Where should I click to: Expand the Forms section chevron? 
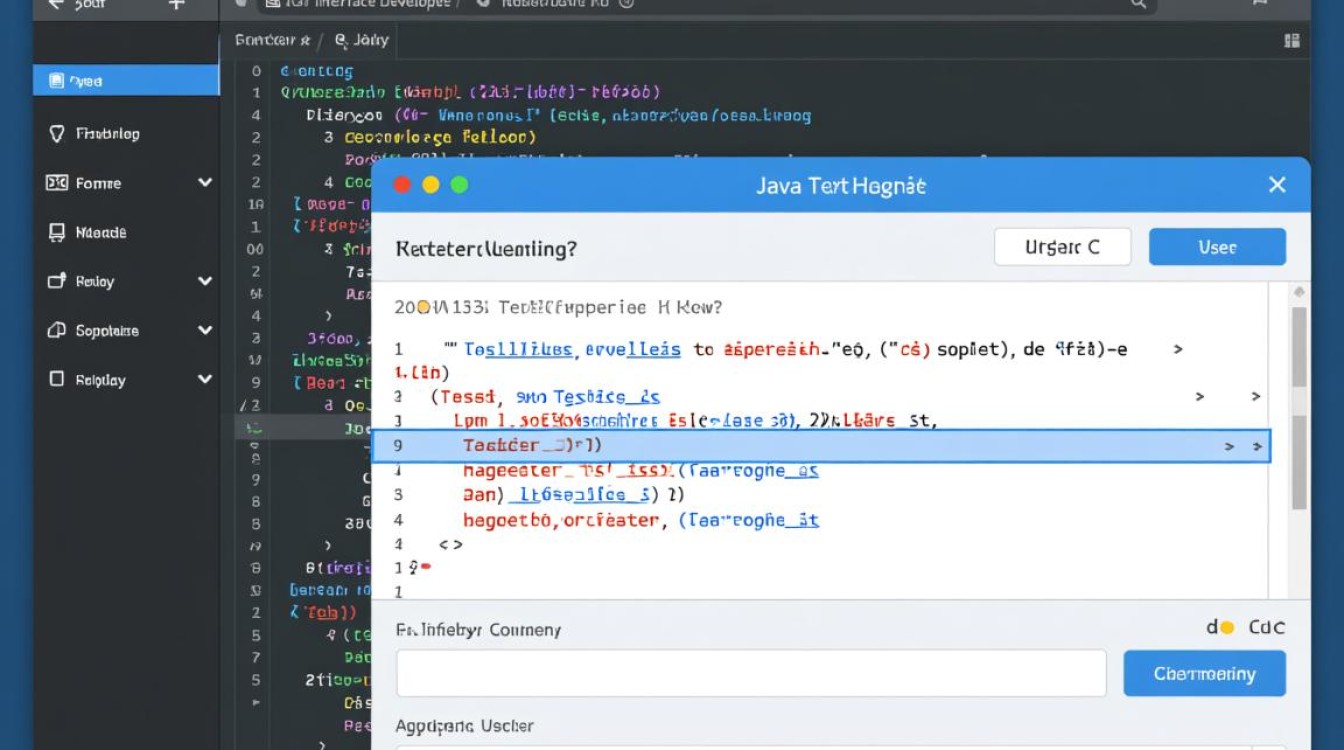point(204,183)
